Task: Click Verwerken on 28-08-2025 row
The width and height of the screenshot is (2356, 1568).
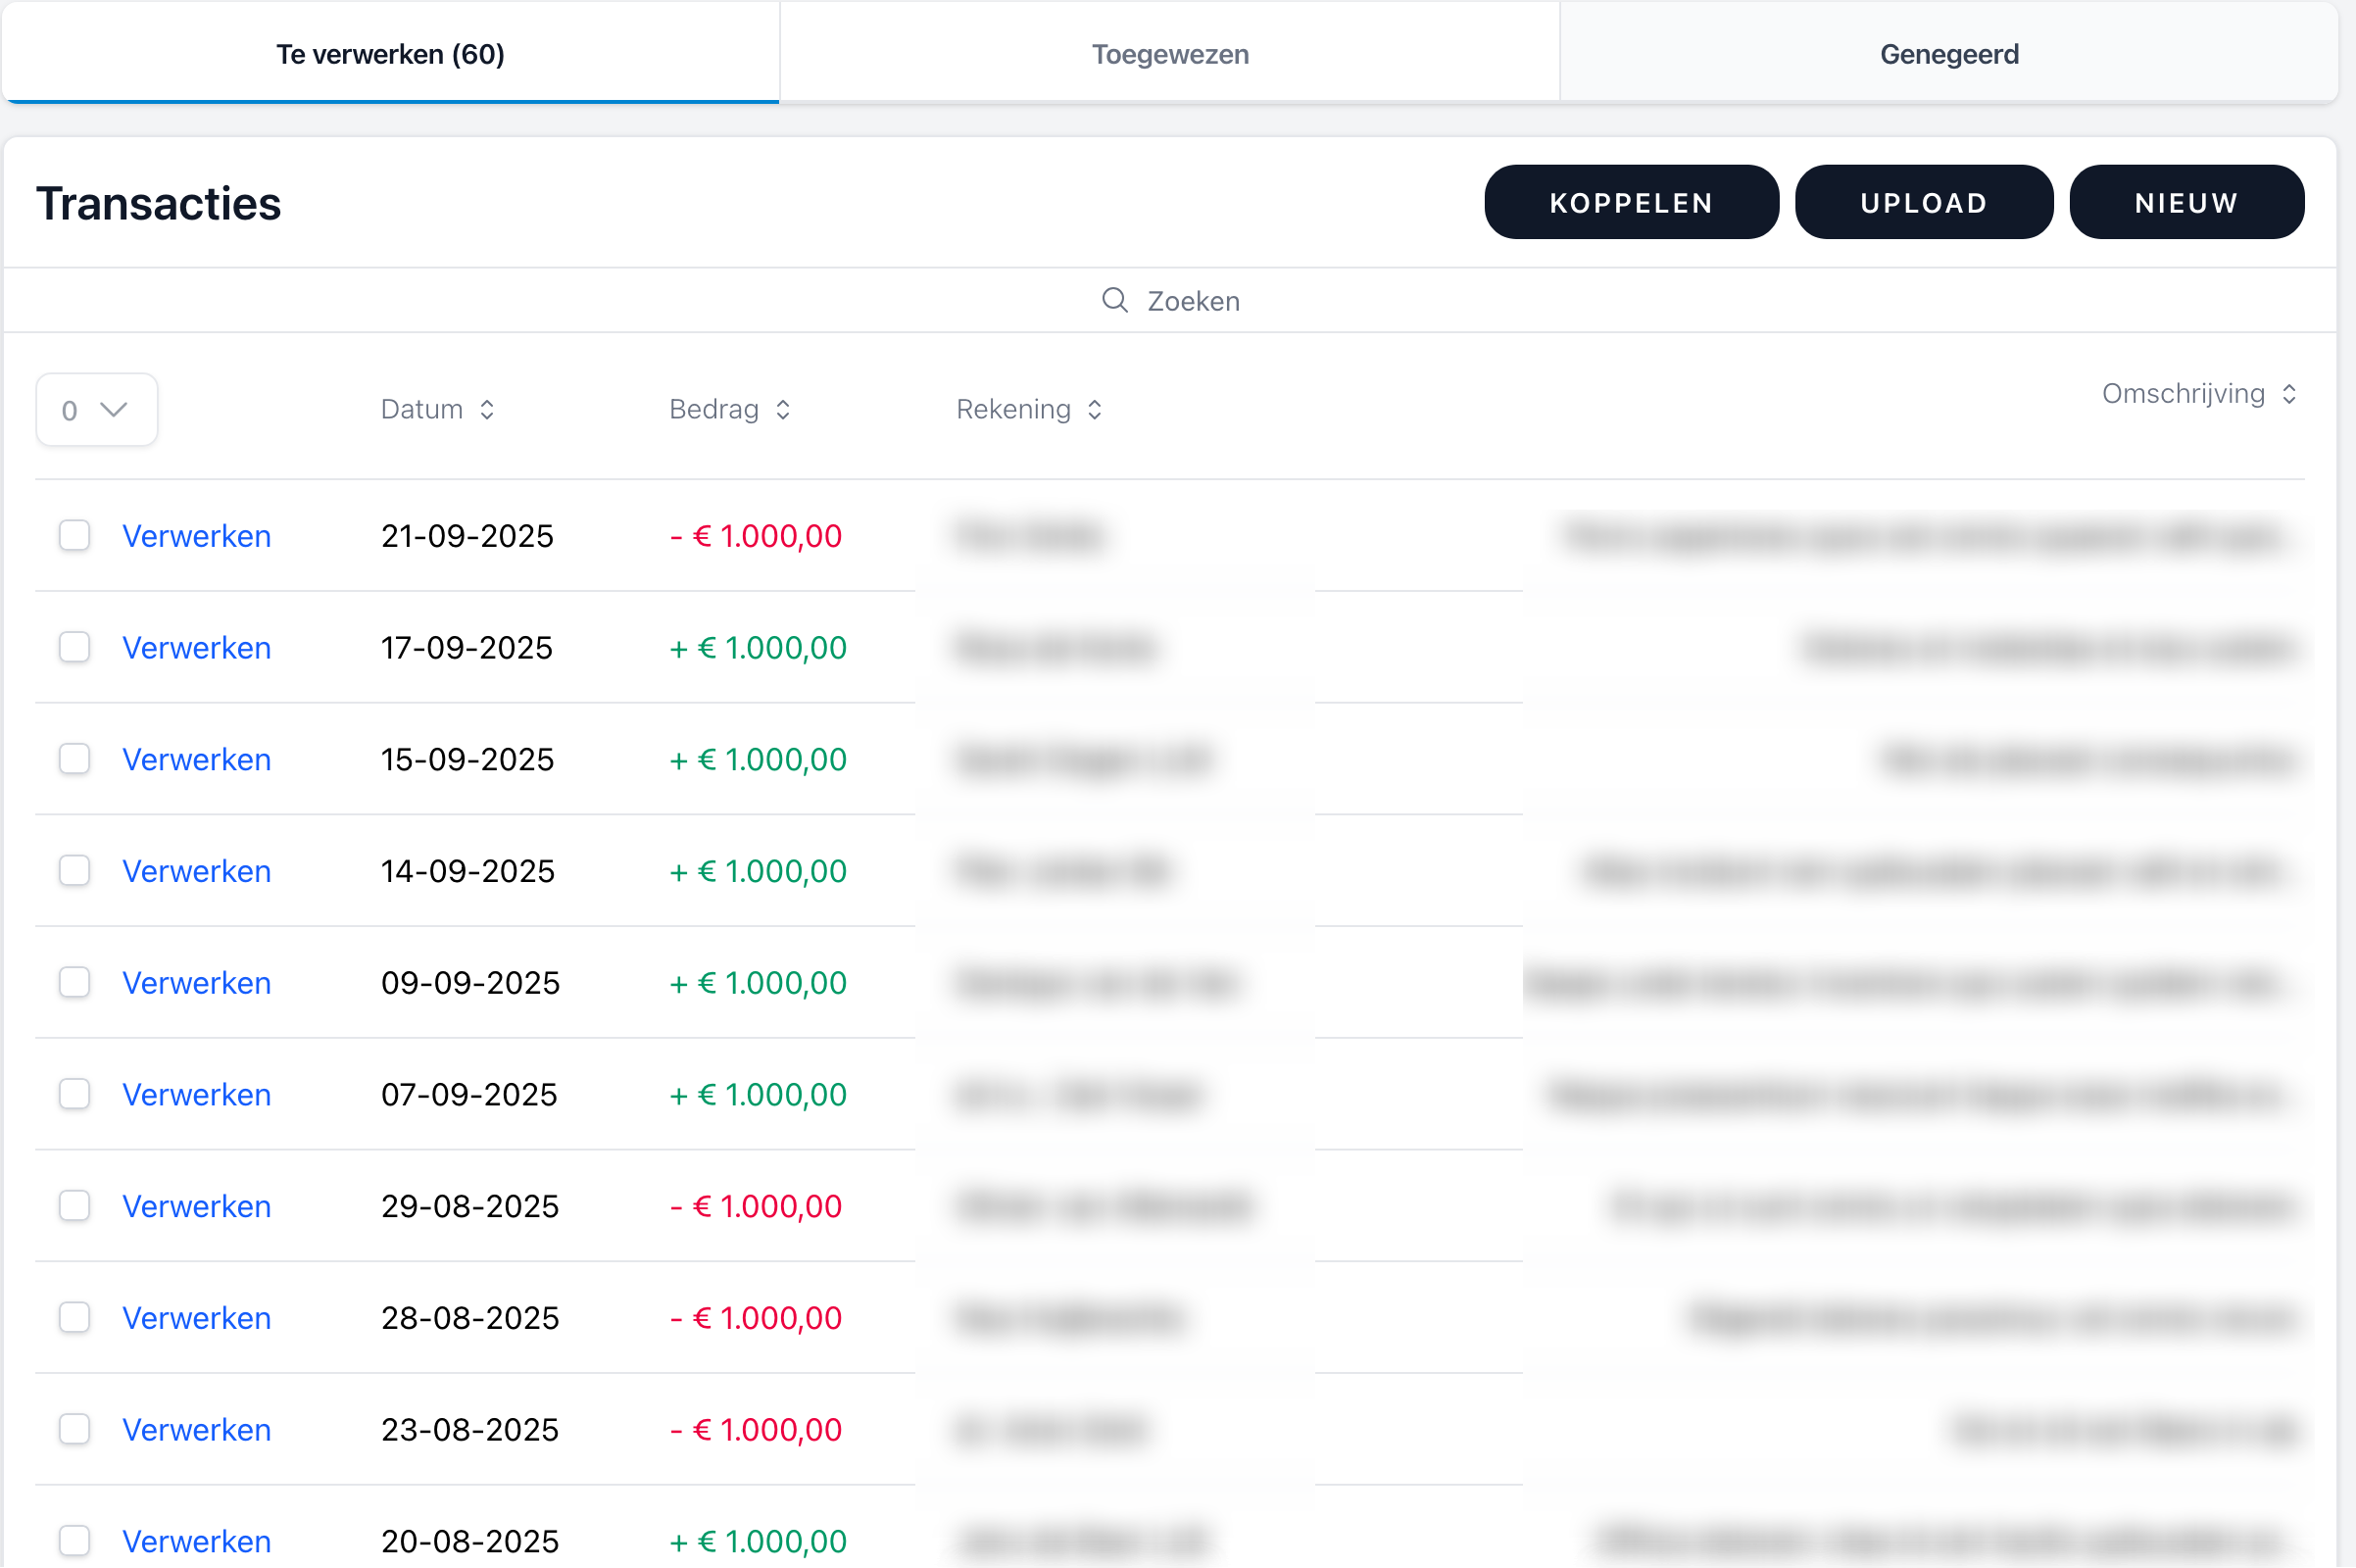Action: tap(196, 1318)
